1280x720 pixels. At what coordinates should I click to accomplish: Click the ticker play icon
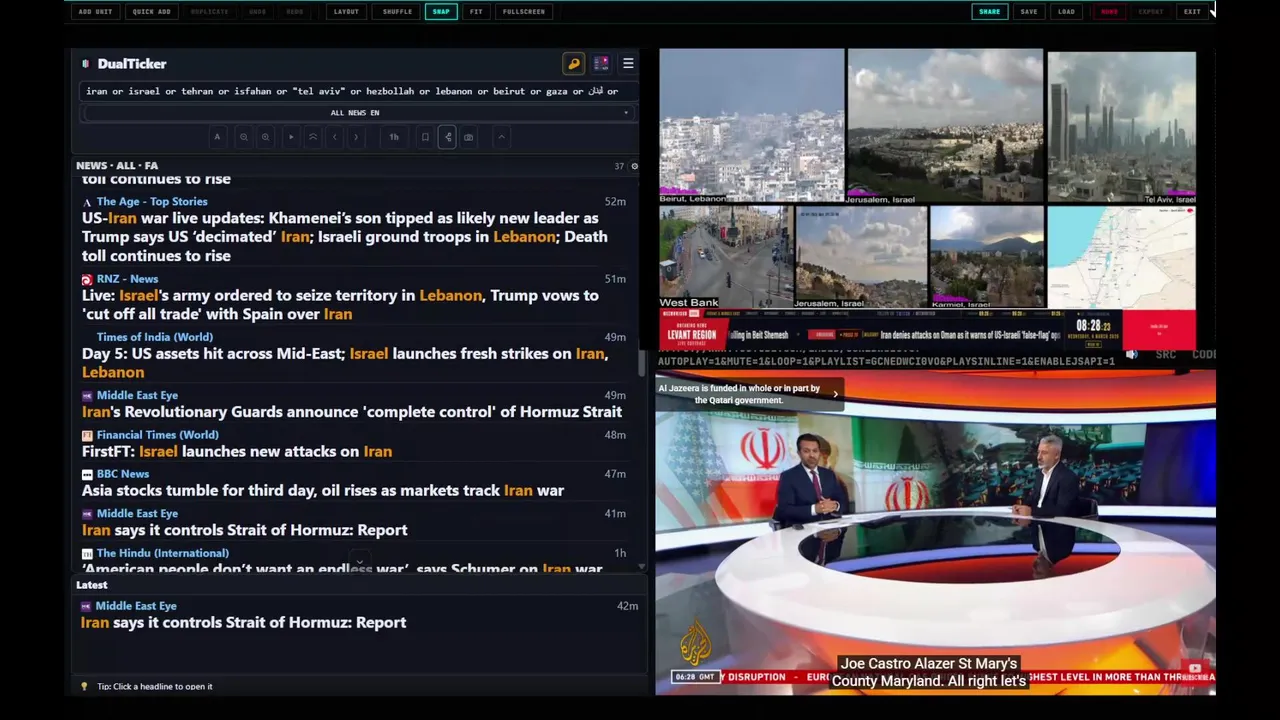[x=291, y=137]
